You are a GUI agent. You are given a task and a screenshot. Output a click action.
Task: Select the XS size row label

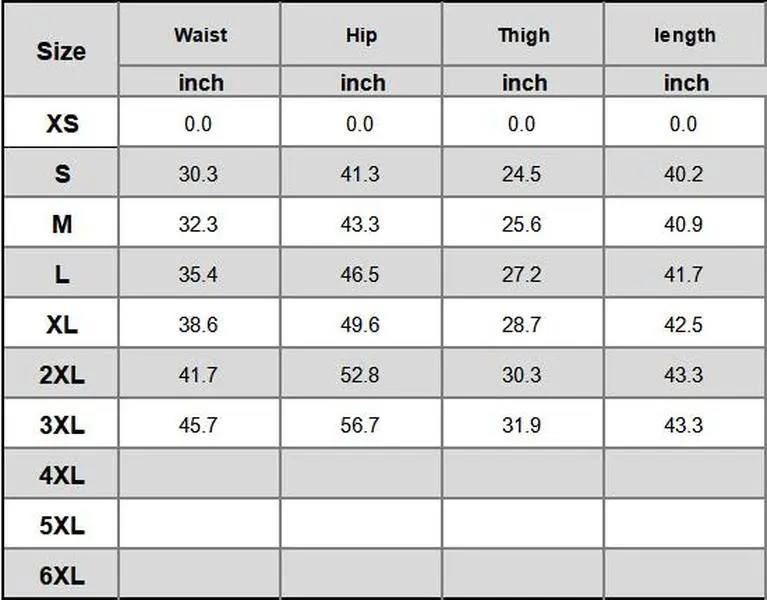pos(61,124)
